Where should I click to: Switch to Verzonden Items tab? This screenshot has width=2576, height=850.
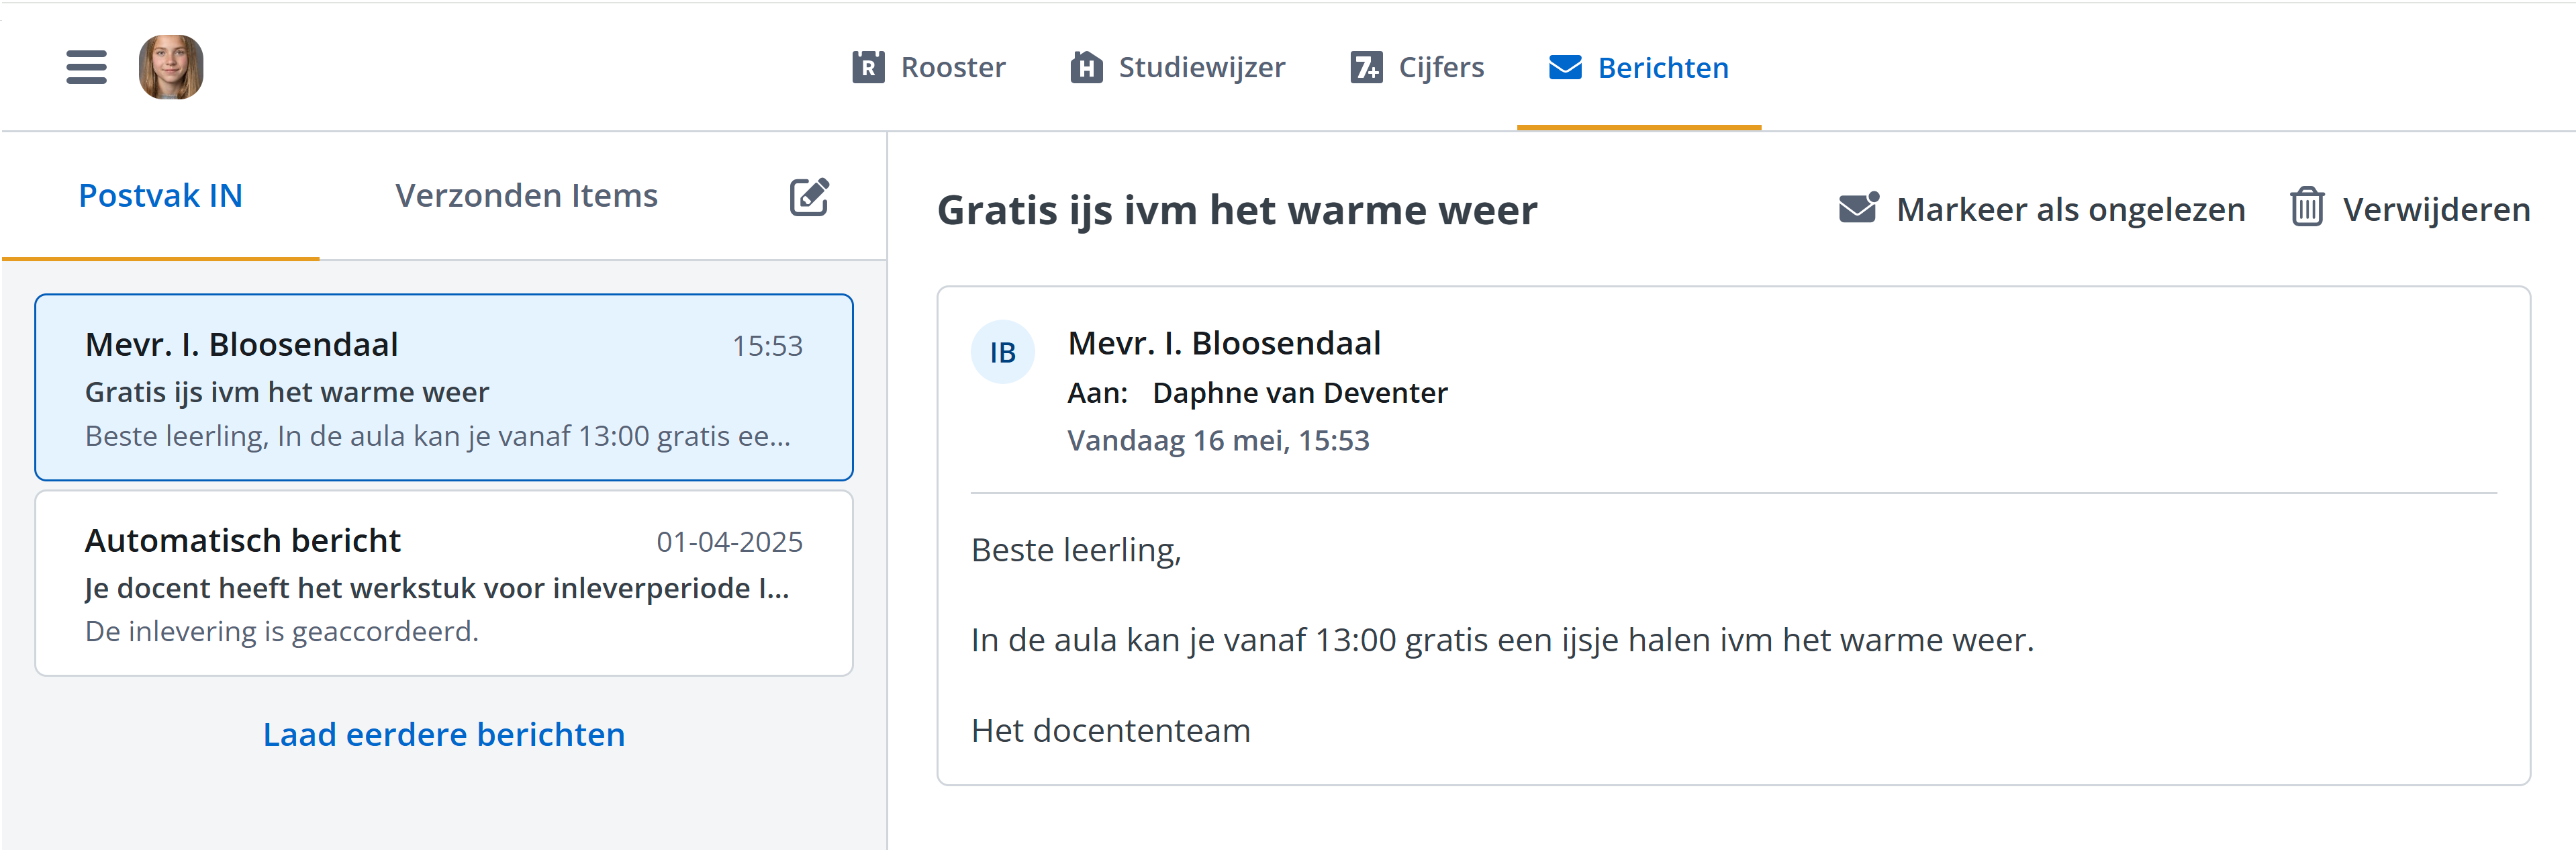[x=526, y=196]
